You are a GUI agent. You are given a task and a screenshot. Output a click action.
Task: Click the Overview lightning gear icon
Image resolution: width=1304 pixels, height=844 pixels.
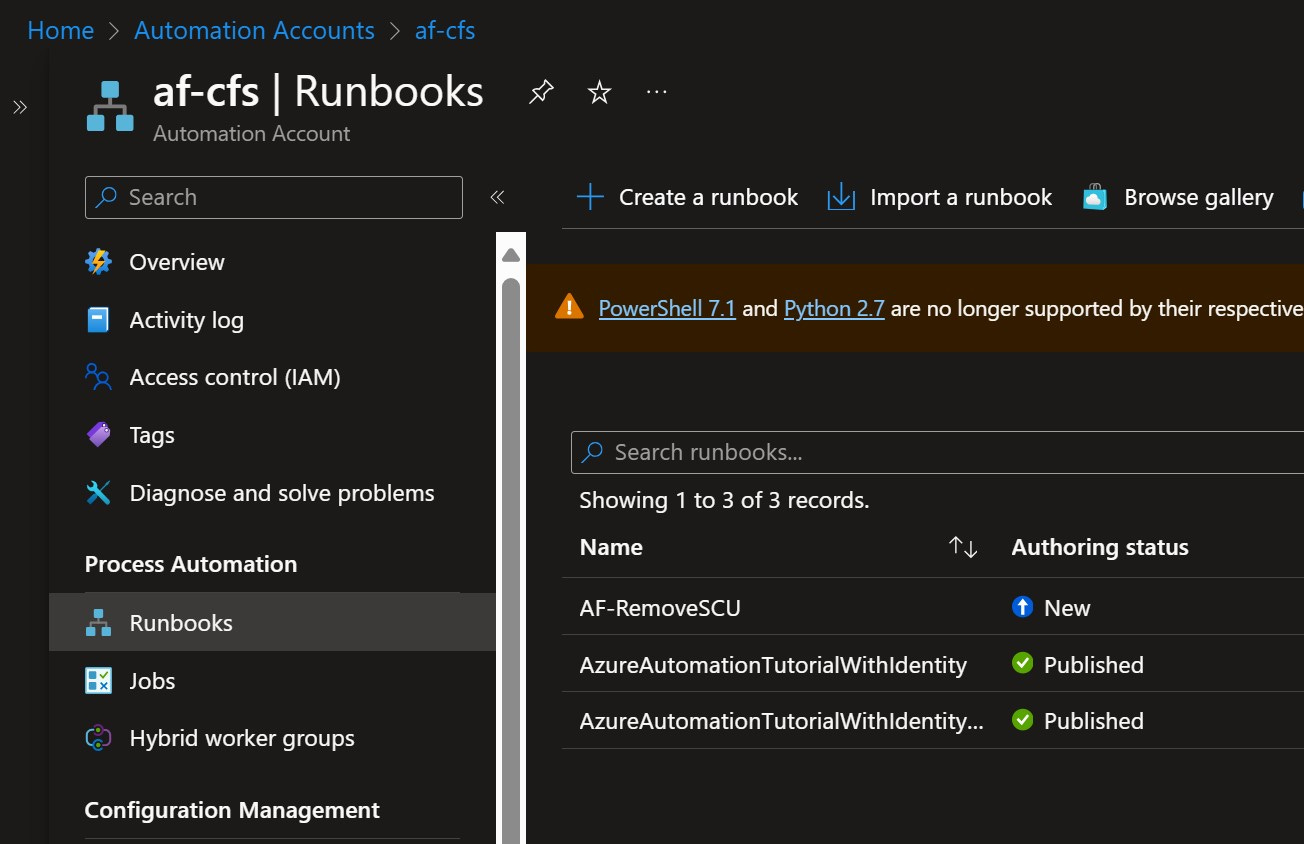pyautogui.click(x=98, y=262)
